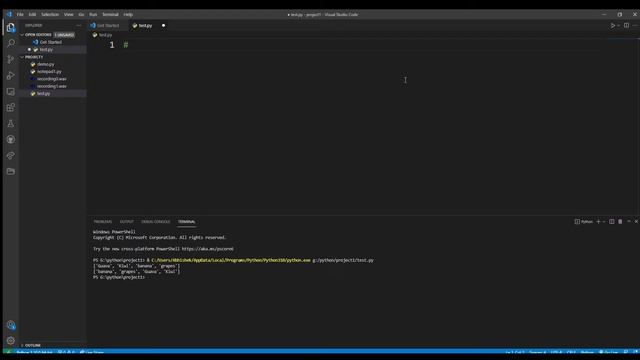Open the Remote Explorer view
Screen dimensions: 640x360
click(x=11, y=91)
